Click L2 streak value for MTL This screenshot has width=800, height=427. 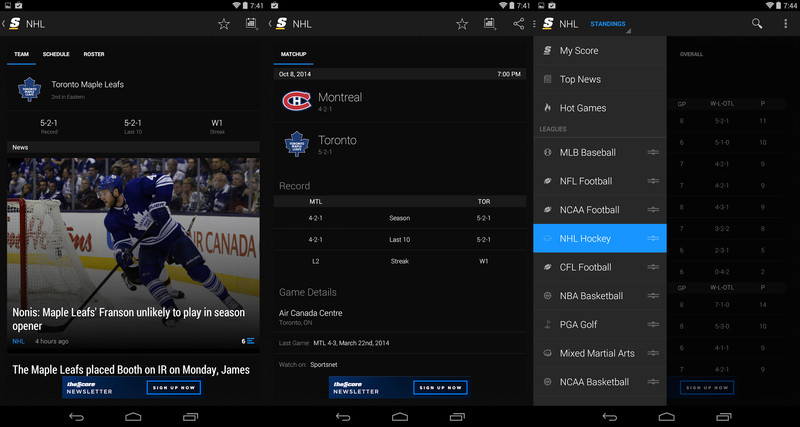pos(315,261)
